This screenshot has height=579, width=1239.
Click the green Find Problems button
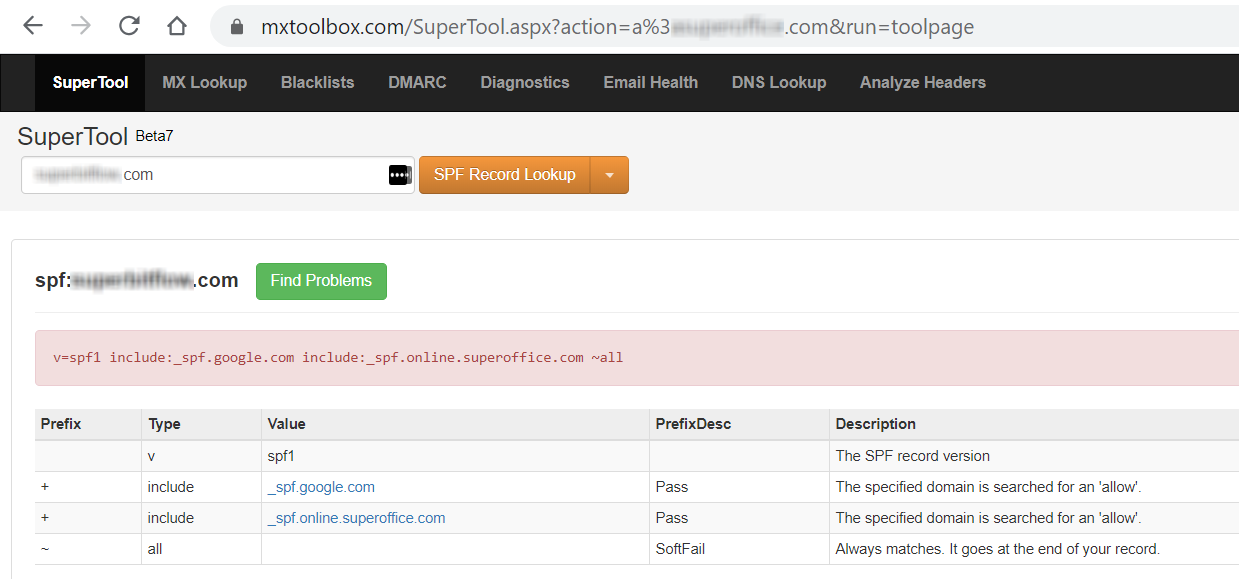(321, 281)
